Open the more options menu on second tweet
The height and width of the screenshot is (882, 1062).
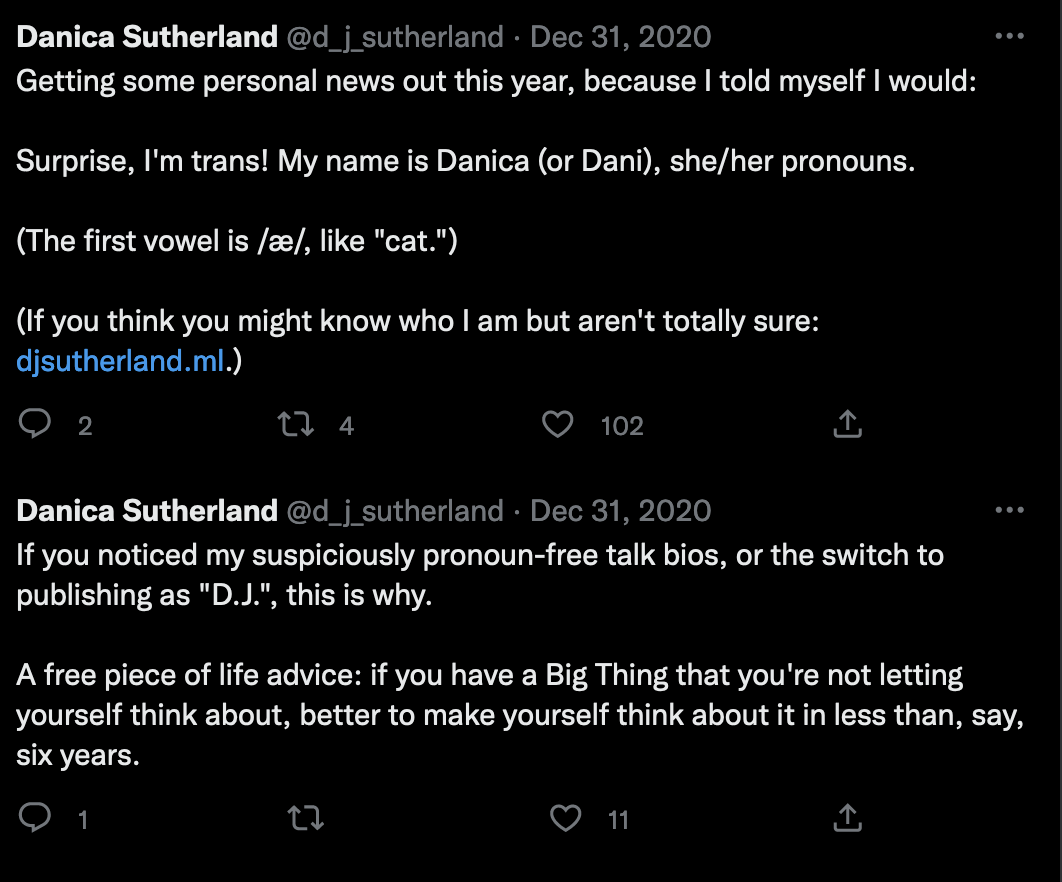coord(1010,511)
